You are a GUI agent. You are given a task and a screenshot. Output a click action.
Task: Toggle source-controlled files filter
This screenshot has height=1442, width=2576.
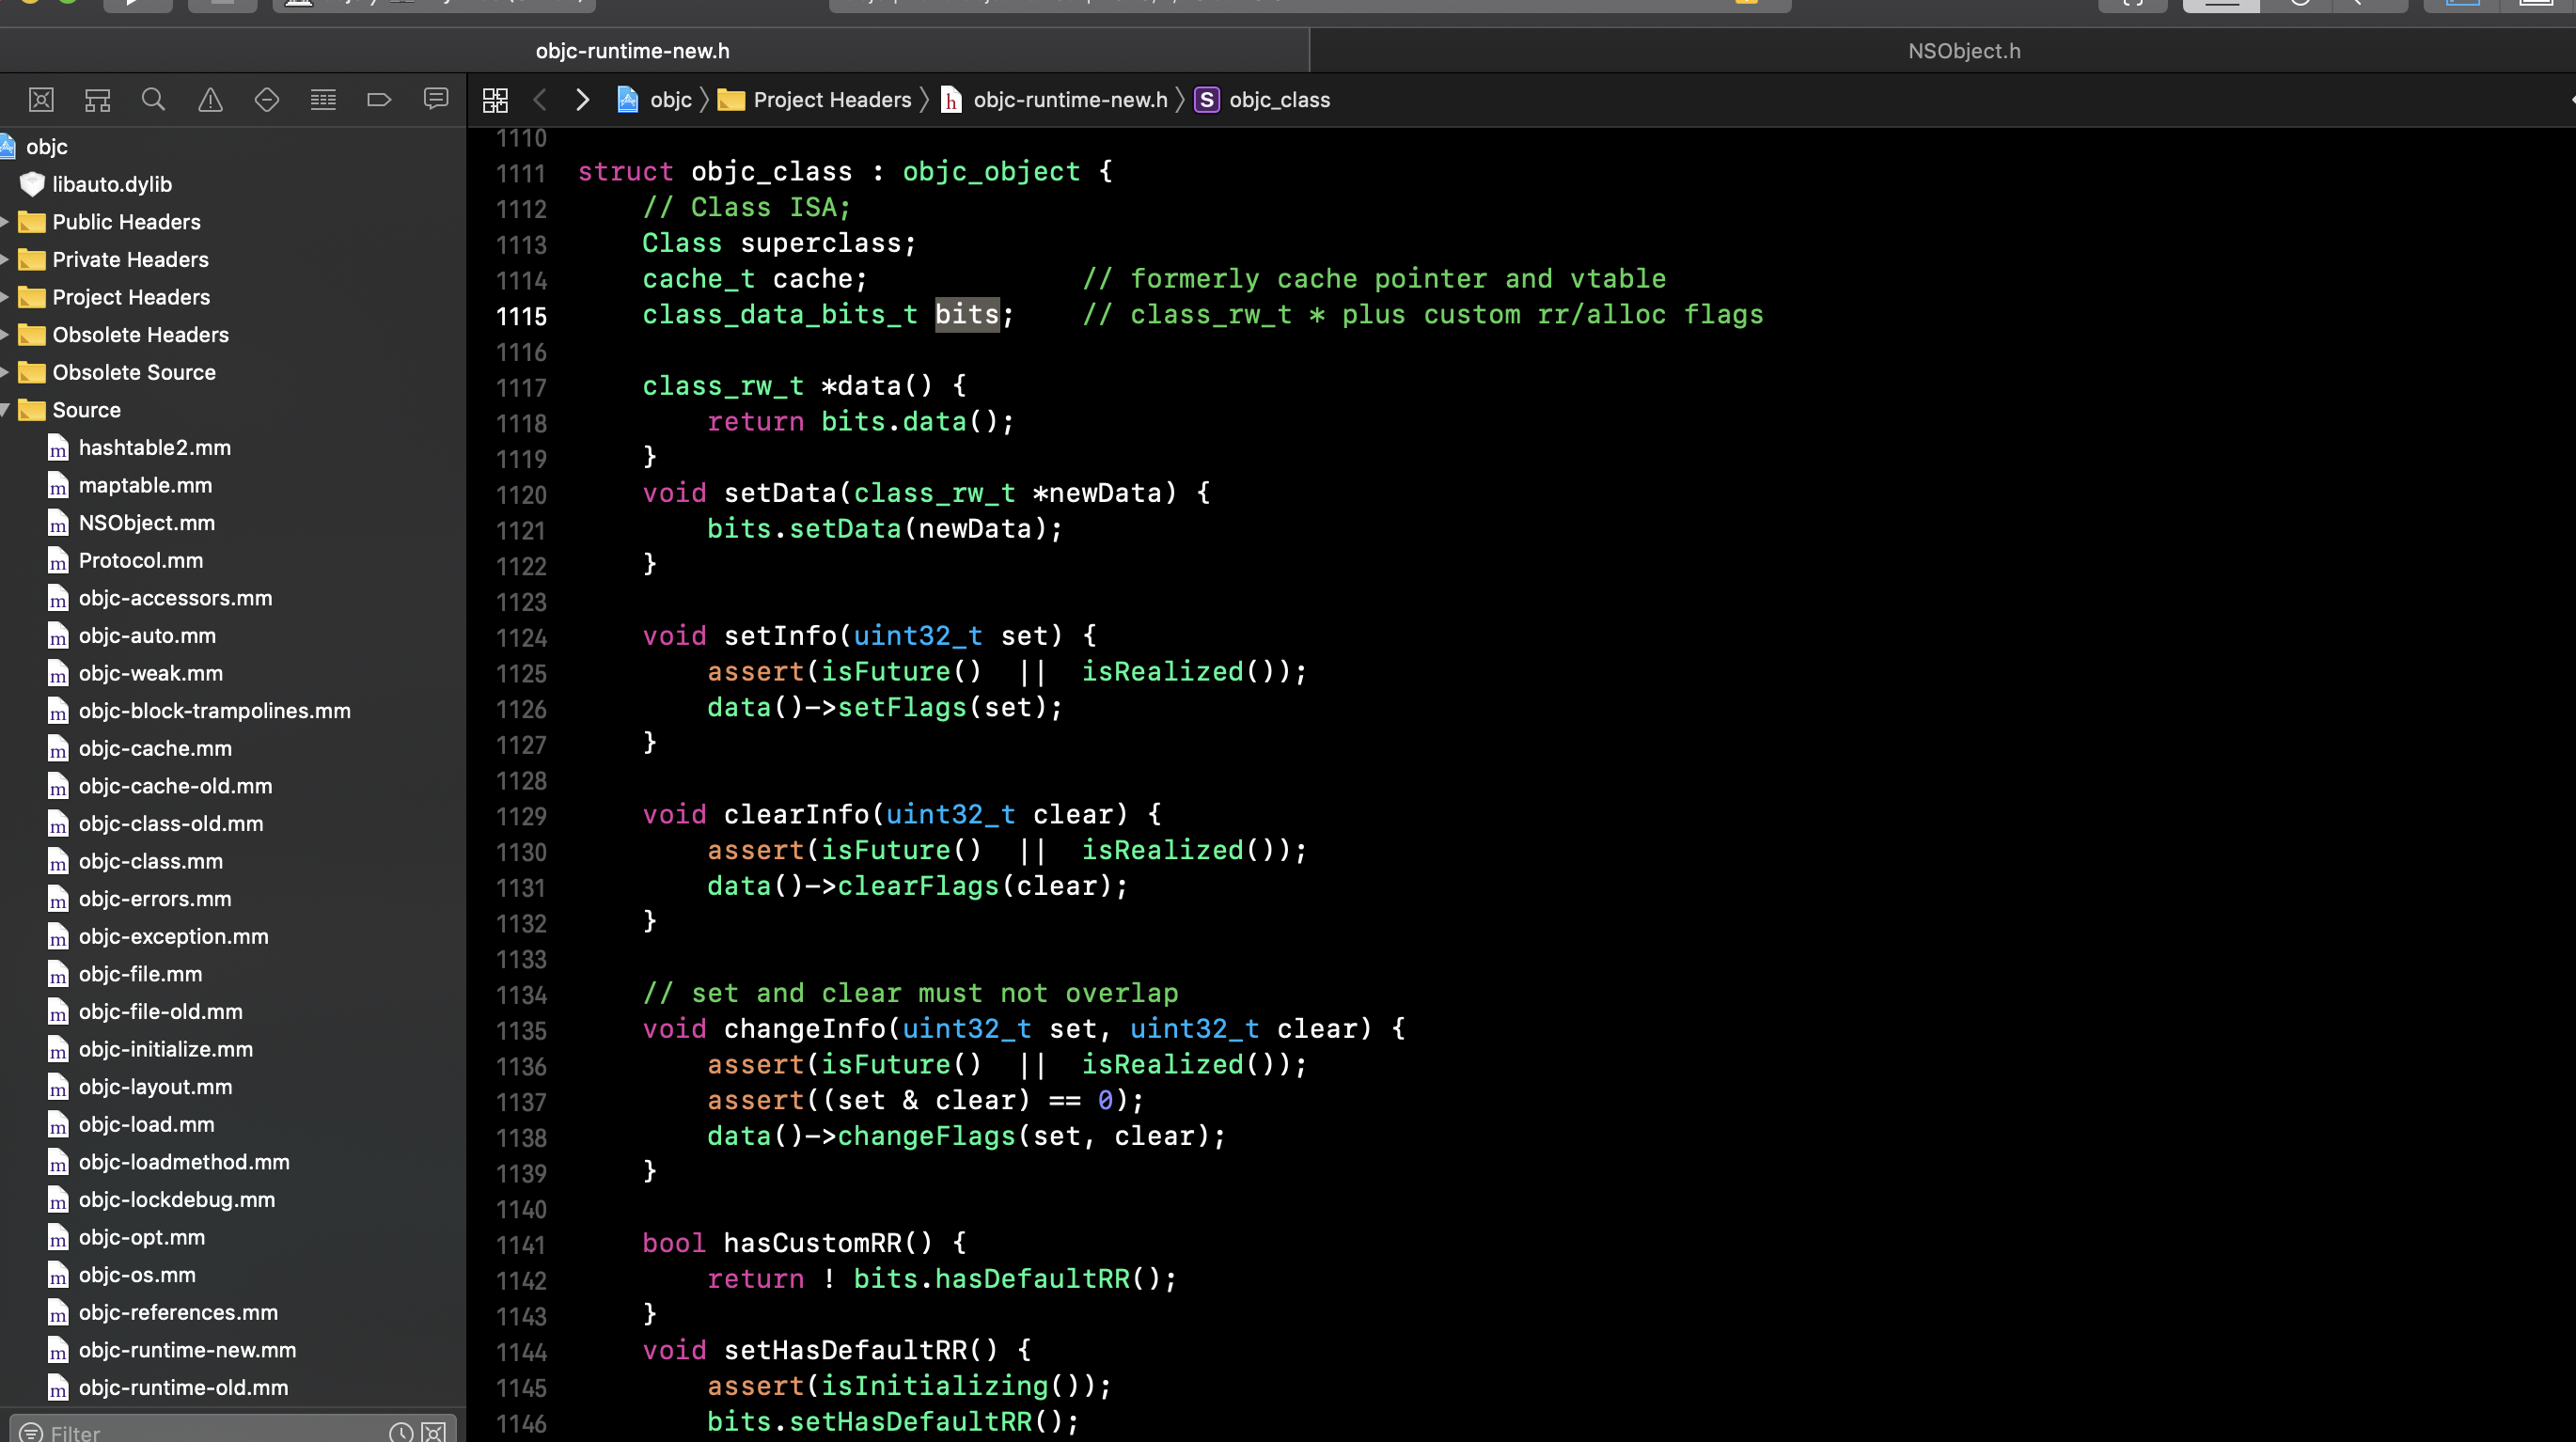click(x=434, y=1432)
